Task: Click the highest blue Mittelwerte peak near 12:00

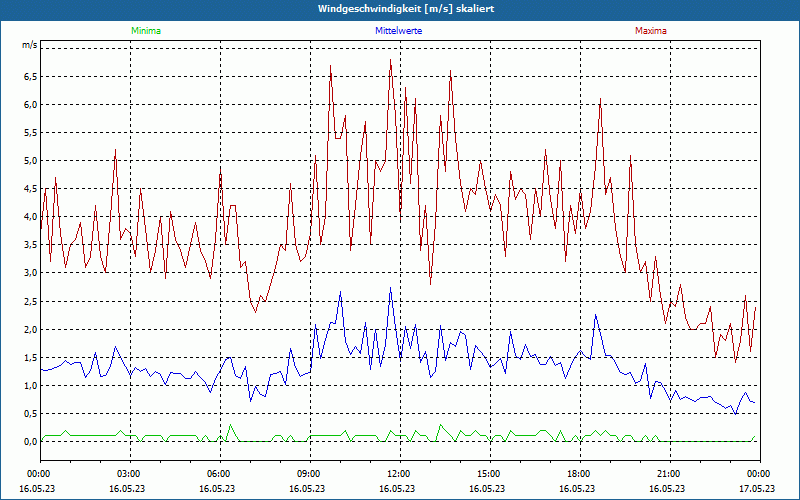Action: pyautogui.click(x=391, y=288)
